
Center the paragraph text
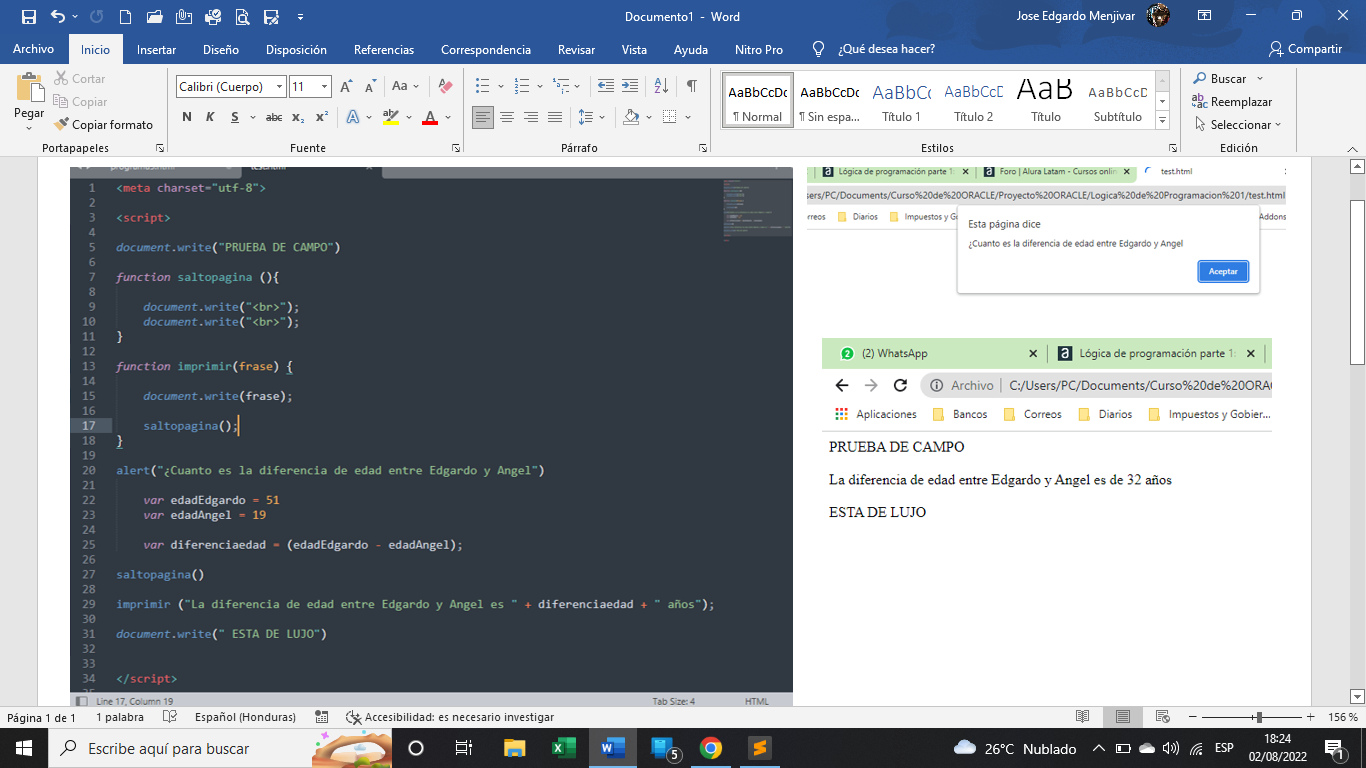507,117
